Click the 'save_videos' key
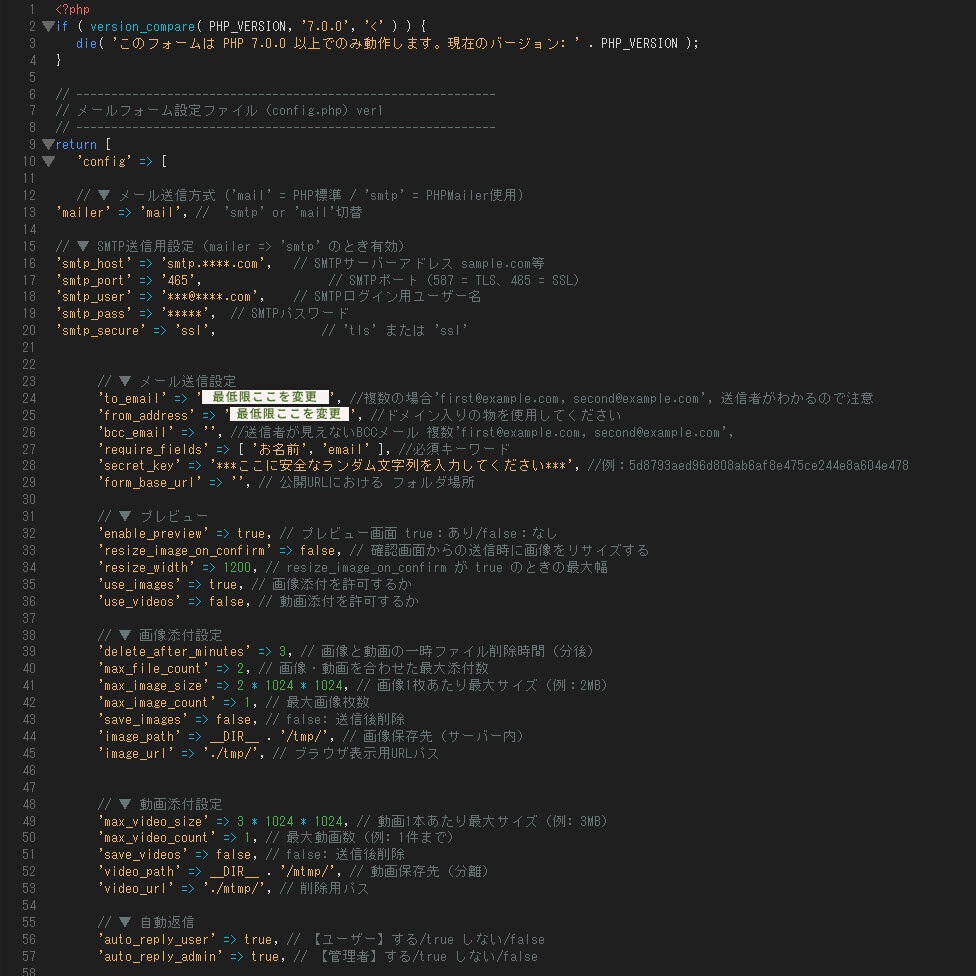 click(x=143, y=855)
